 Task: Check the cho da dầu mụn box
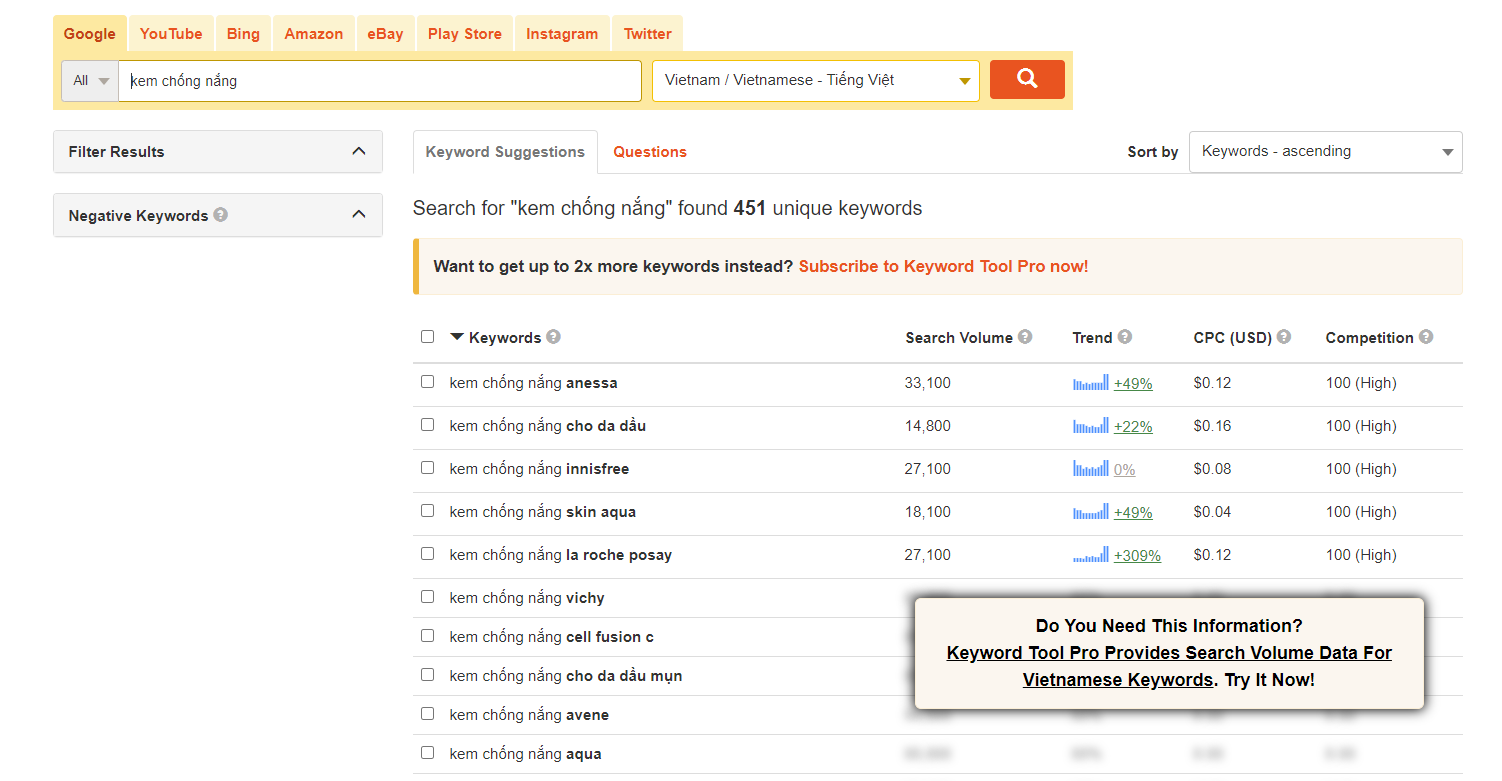428,675
